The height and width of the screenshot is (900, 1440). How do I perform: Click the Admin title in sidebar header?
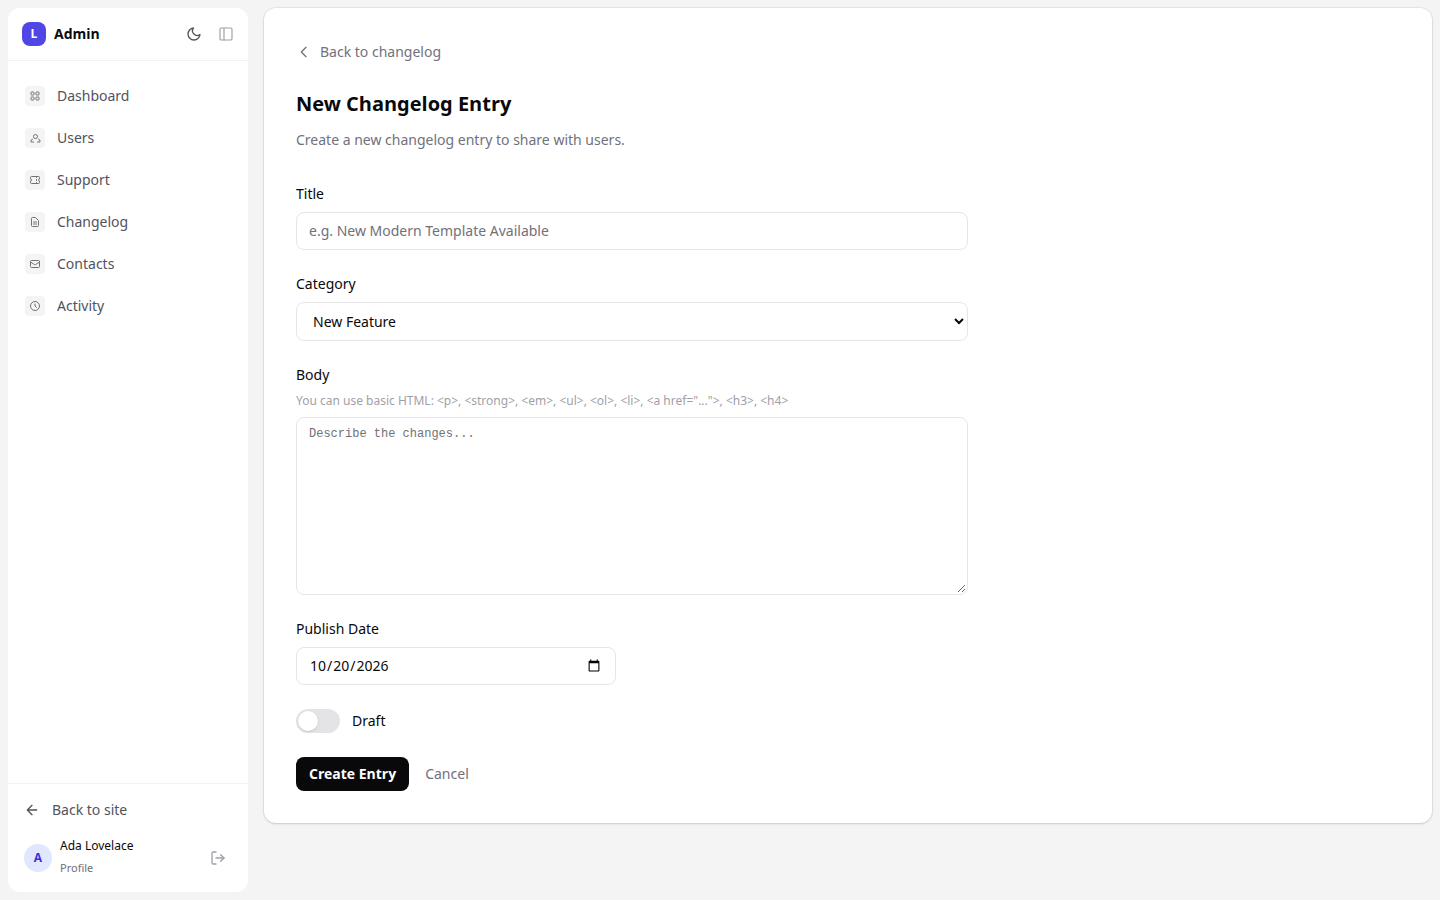coord(77,34)
